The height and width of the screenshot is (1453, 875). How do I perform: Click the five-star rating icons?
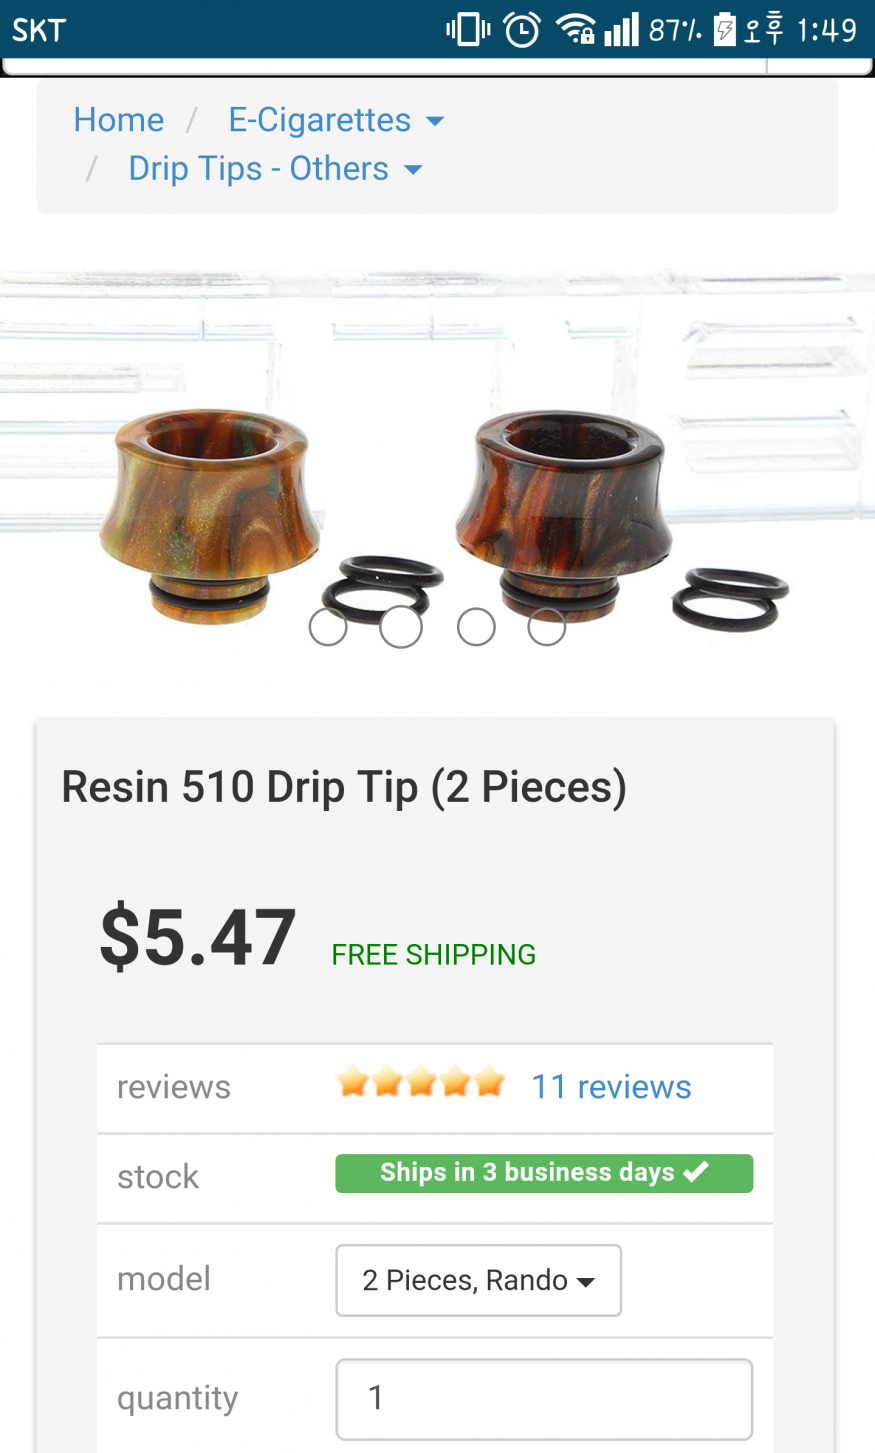coord(421,1082)
